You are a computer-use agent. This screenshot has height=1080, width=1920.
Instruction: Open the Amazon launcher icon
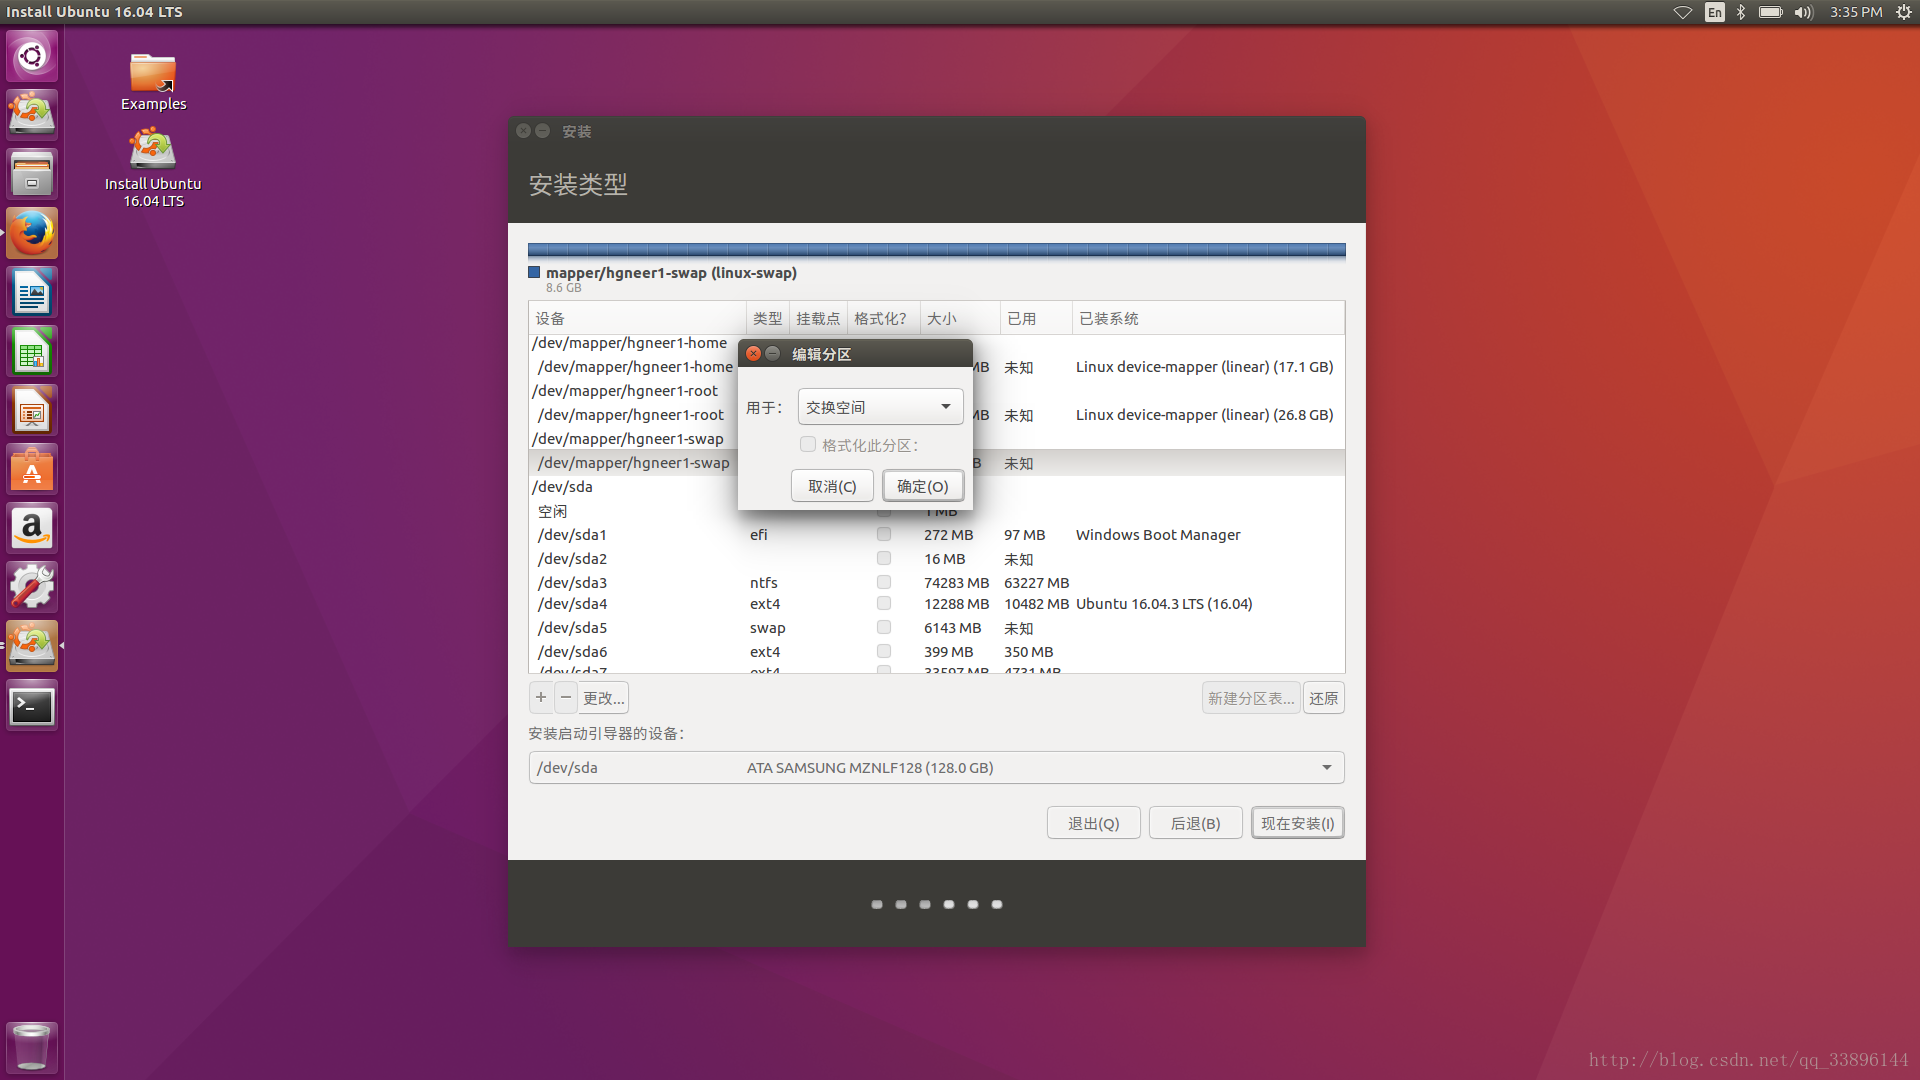32,528
